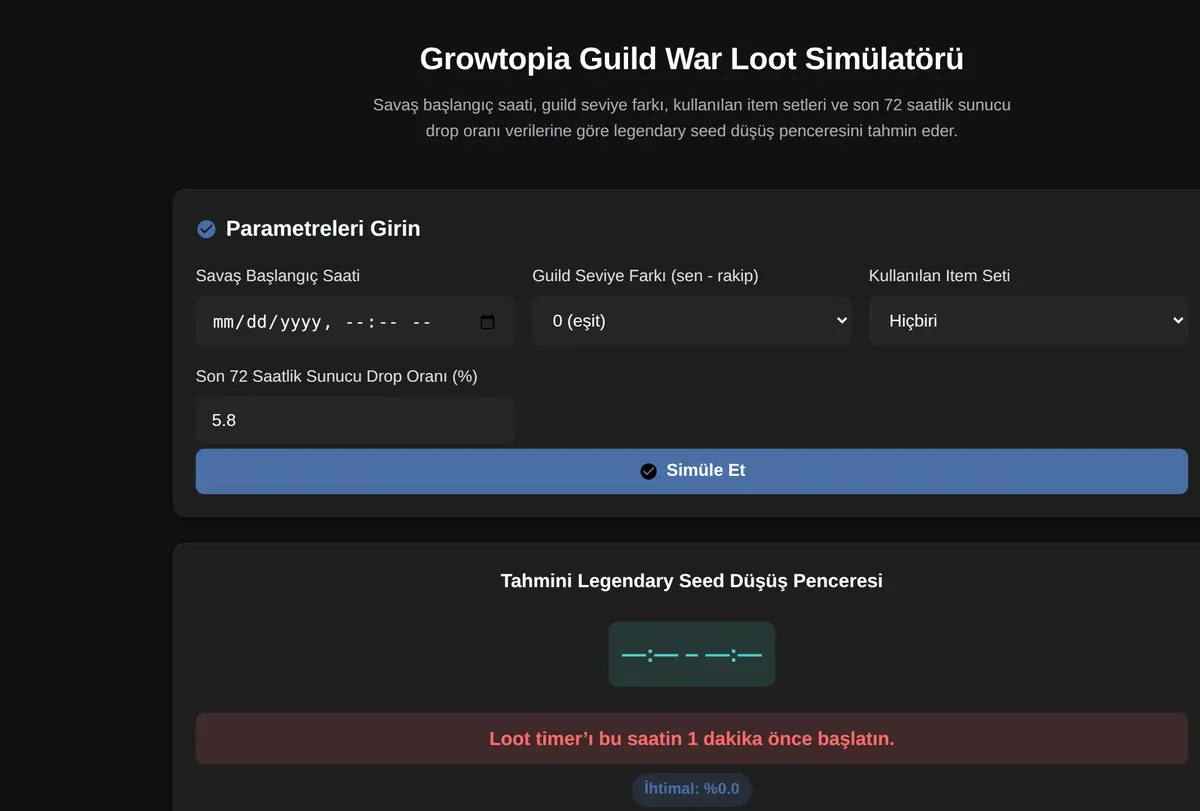This screenshot has width=1200, height=811.
Task: Open the Guild Seviye Farkı dropdown
Action: pos(692,321)
